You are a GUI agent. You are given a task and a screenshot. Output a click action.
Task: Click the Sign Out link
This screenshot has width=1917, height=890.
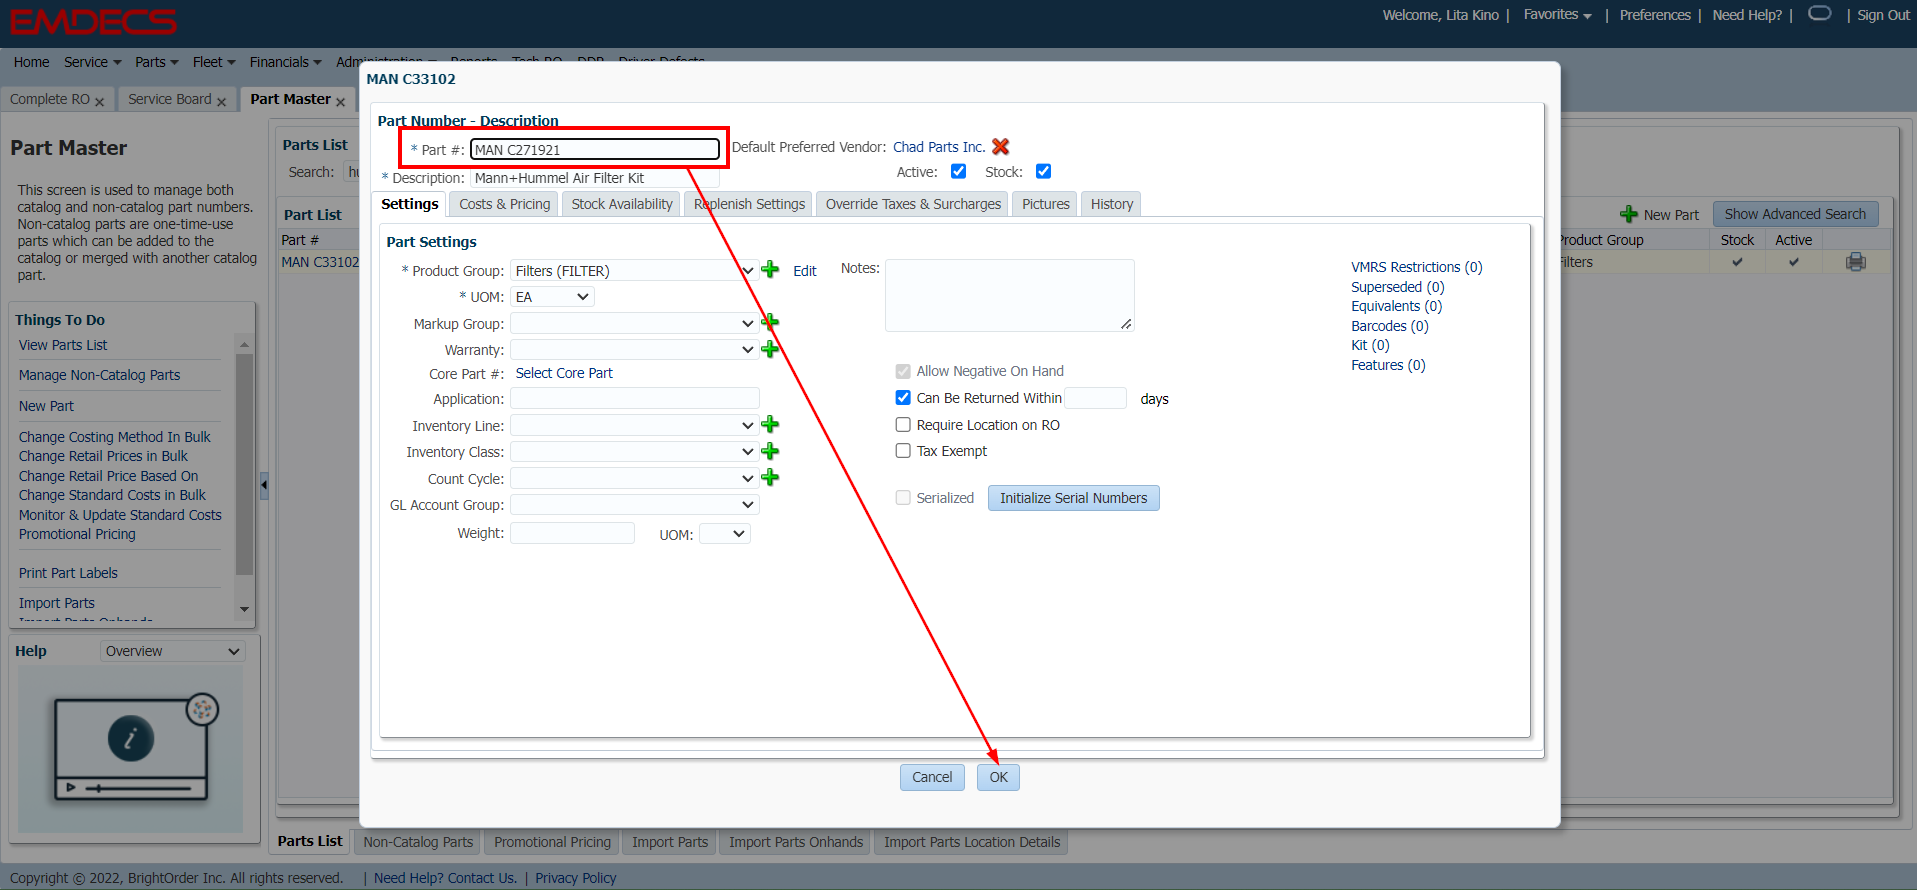coord(1883,15)
